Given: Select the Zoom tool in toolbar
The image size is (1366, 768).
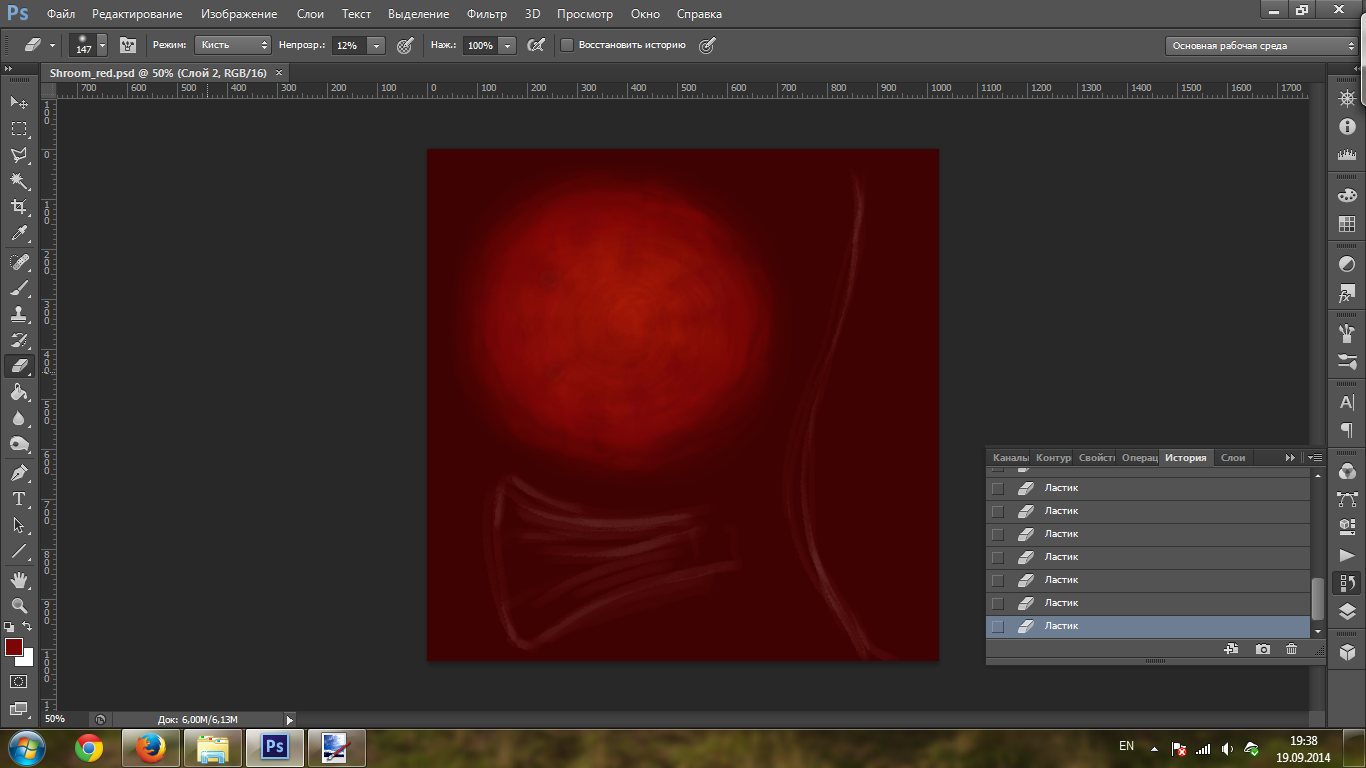Looking at the screenshot, I should coord(19,606).
